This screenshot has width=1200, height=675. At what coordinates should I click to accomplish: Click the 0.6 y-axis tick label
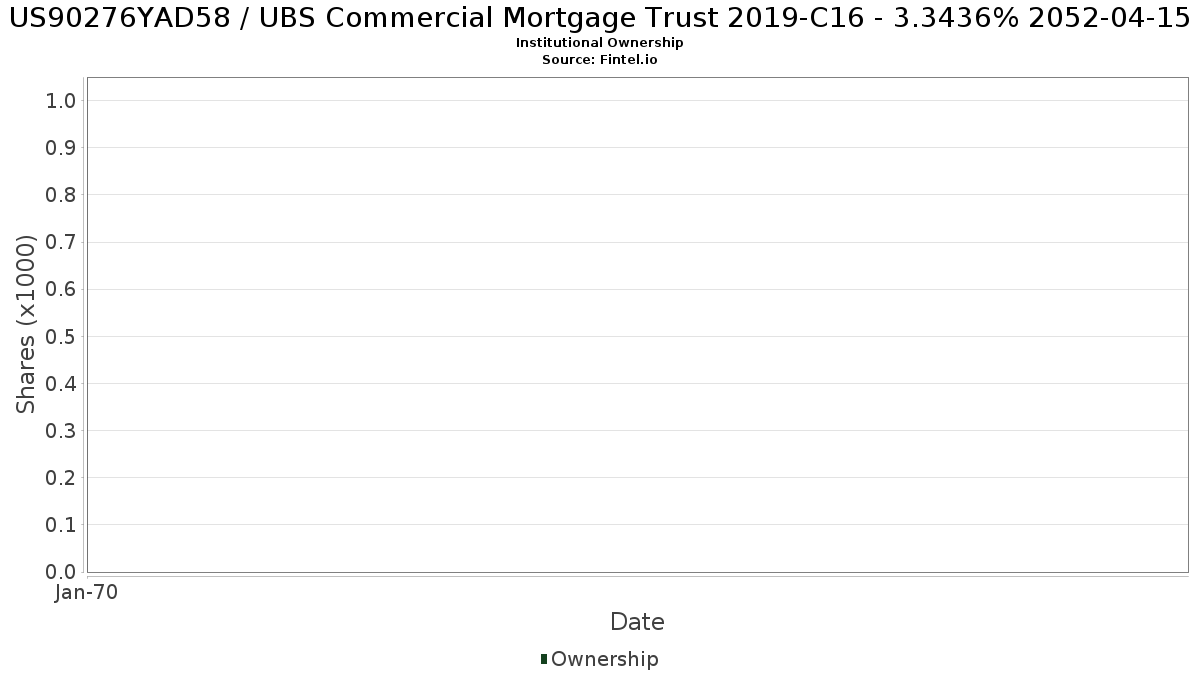coord(61,289)
